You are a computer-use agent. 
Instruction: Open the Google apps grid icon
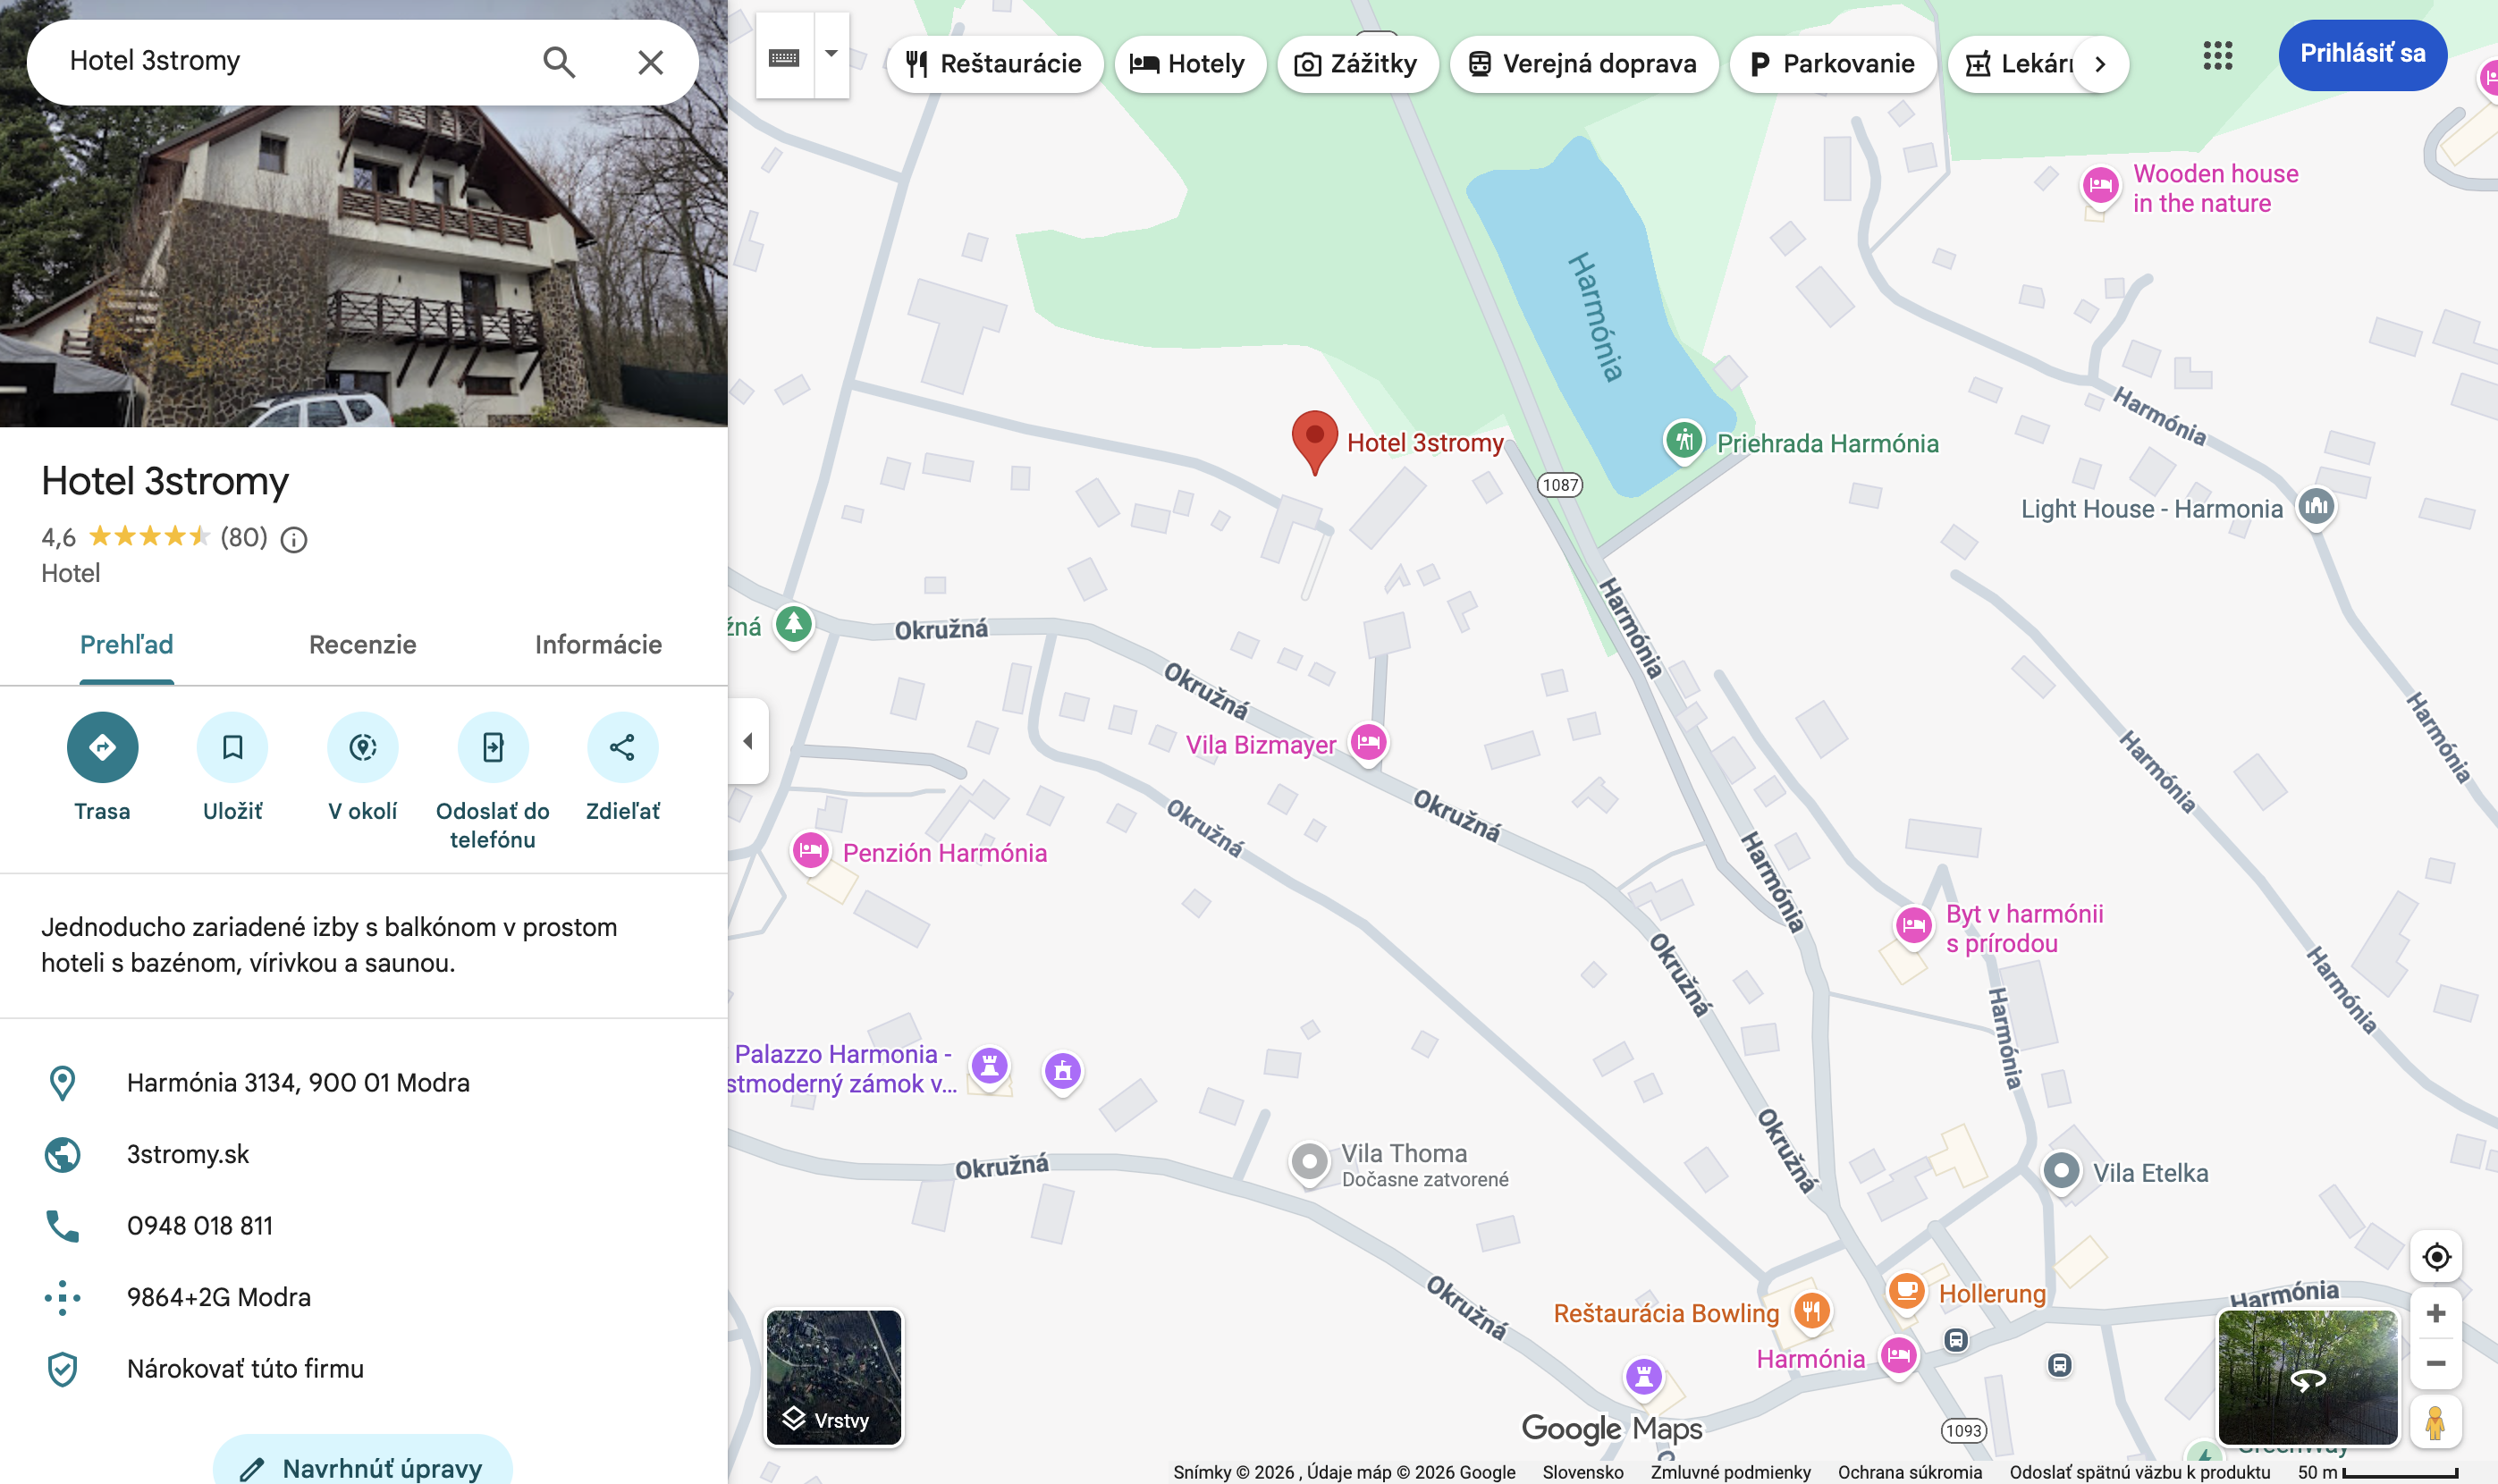[x=2217, y=56]
